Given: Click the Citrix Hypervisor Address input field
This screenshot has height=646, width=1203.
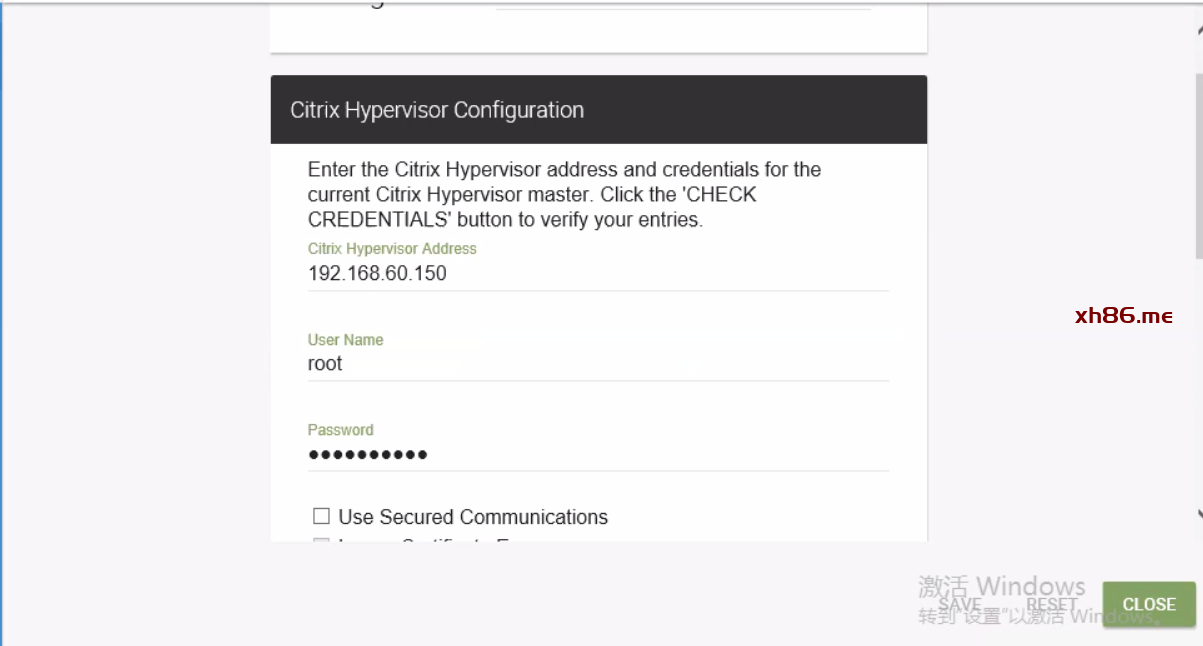Looking at the screenshot, I should [x=598, y=273].
